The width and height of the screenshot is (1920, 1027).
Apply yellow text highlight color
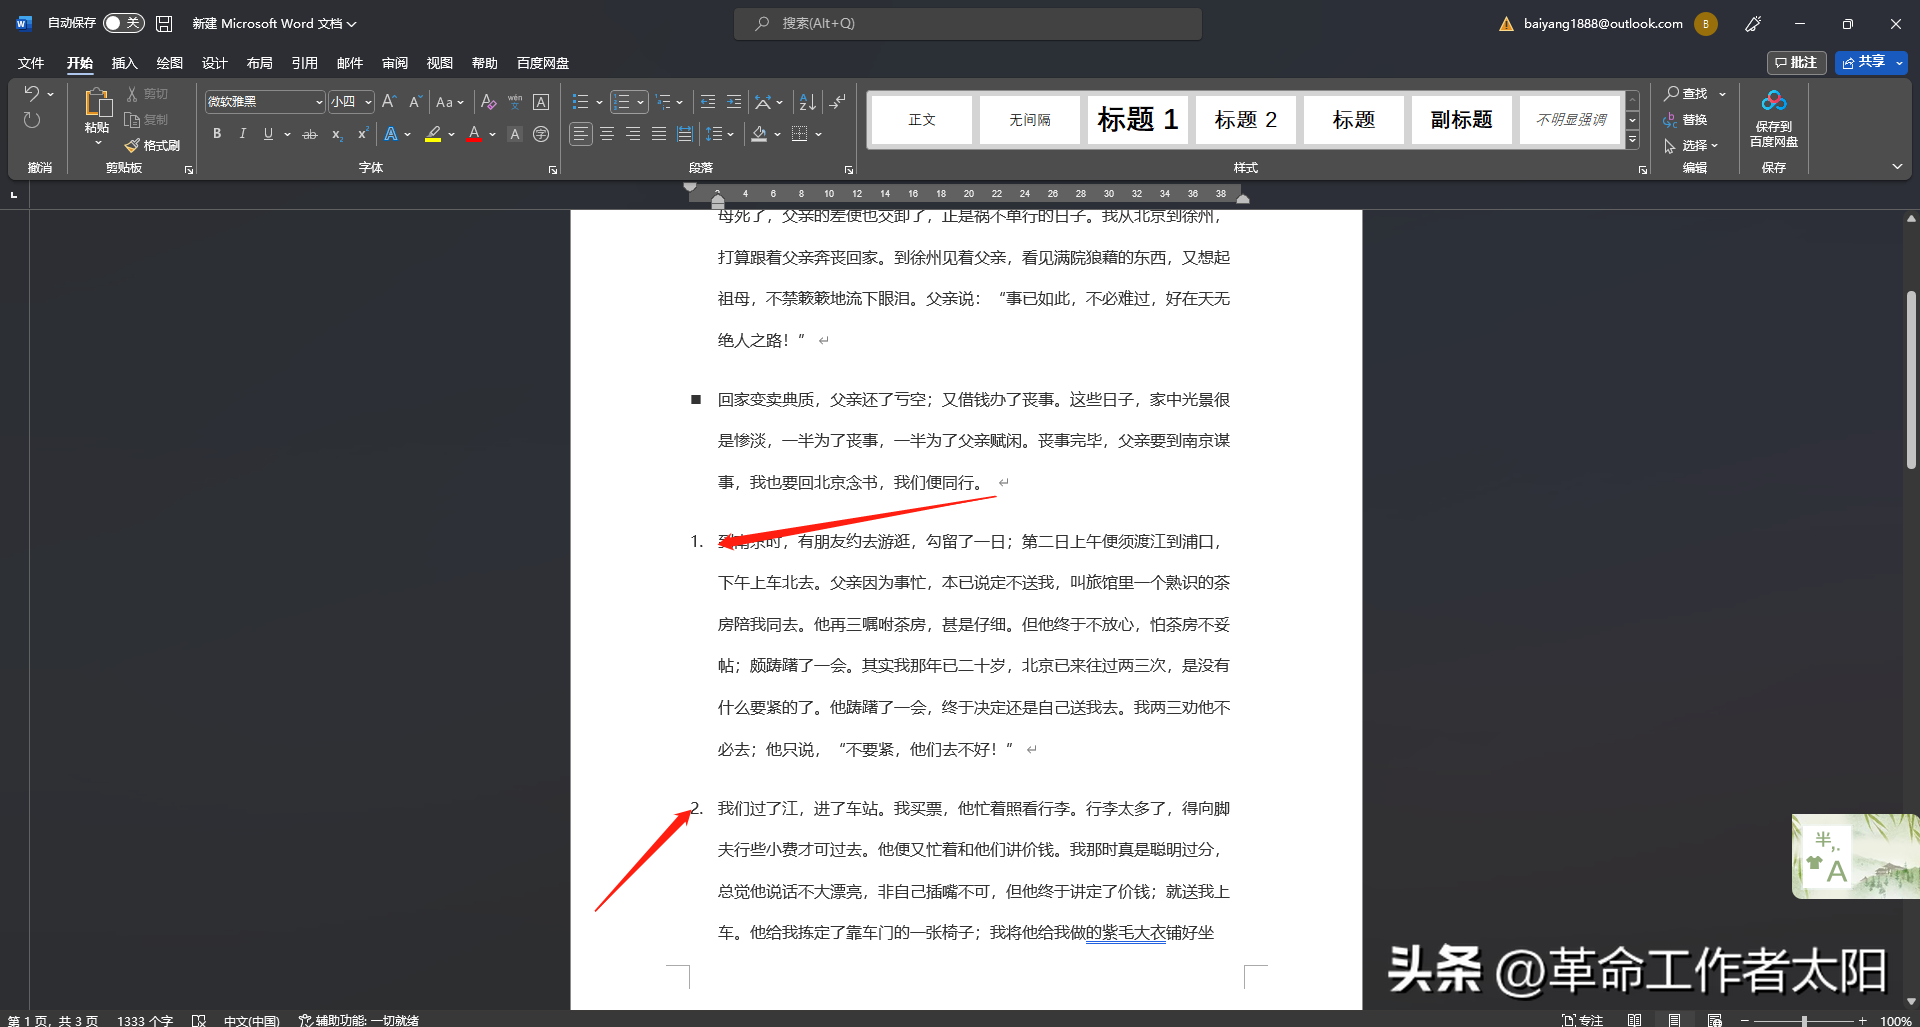pyautogui.click(x=433, y=134)
